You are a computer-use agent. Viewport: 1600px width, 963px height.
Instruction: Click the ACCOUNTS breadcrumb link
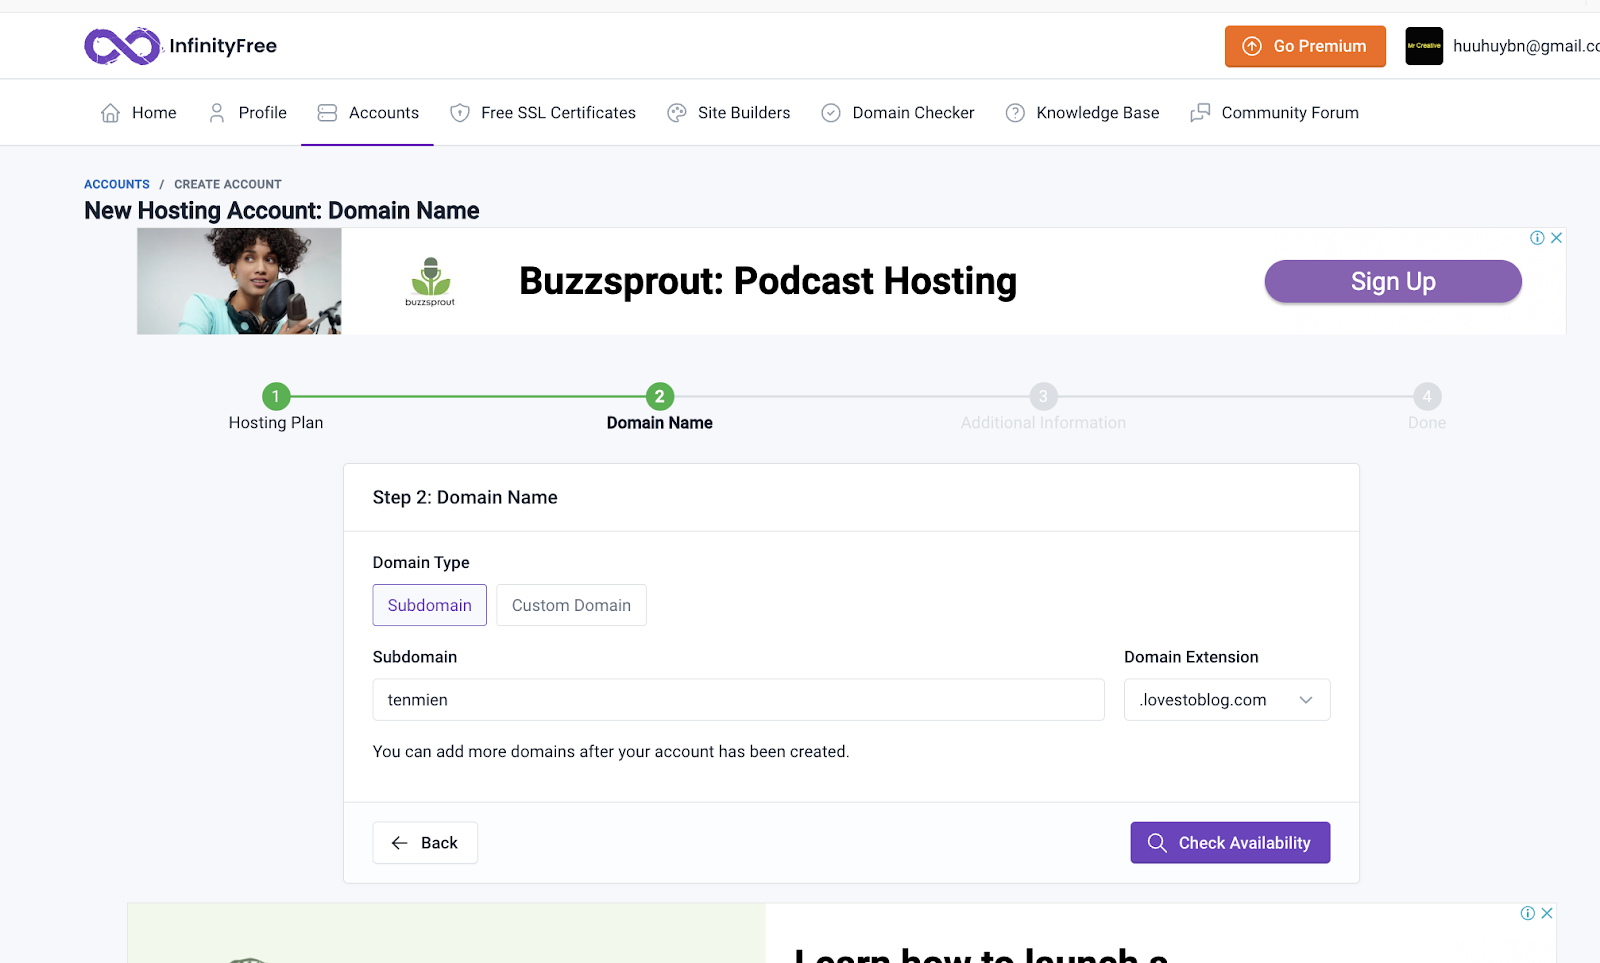click(x=117, y=184)
